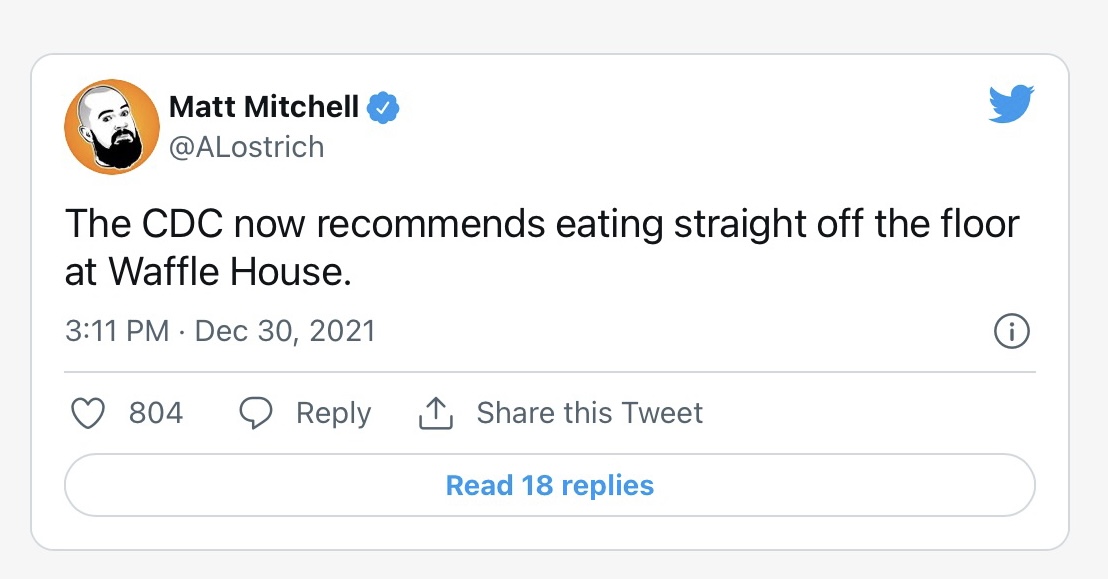Click the Dec 30, 2021 date

285,331
